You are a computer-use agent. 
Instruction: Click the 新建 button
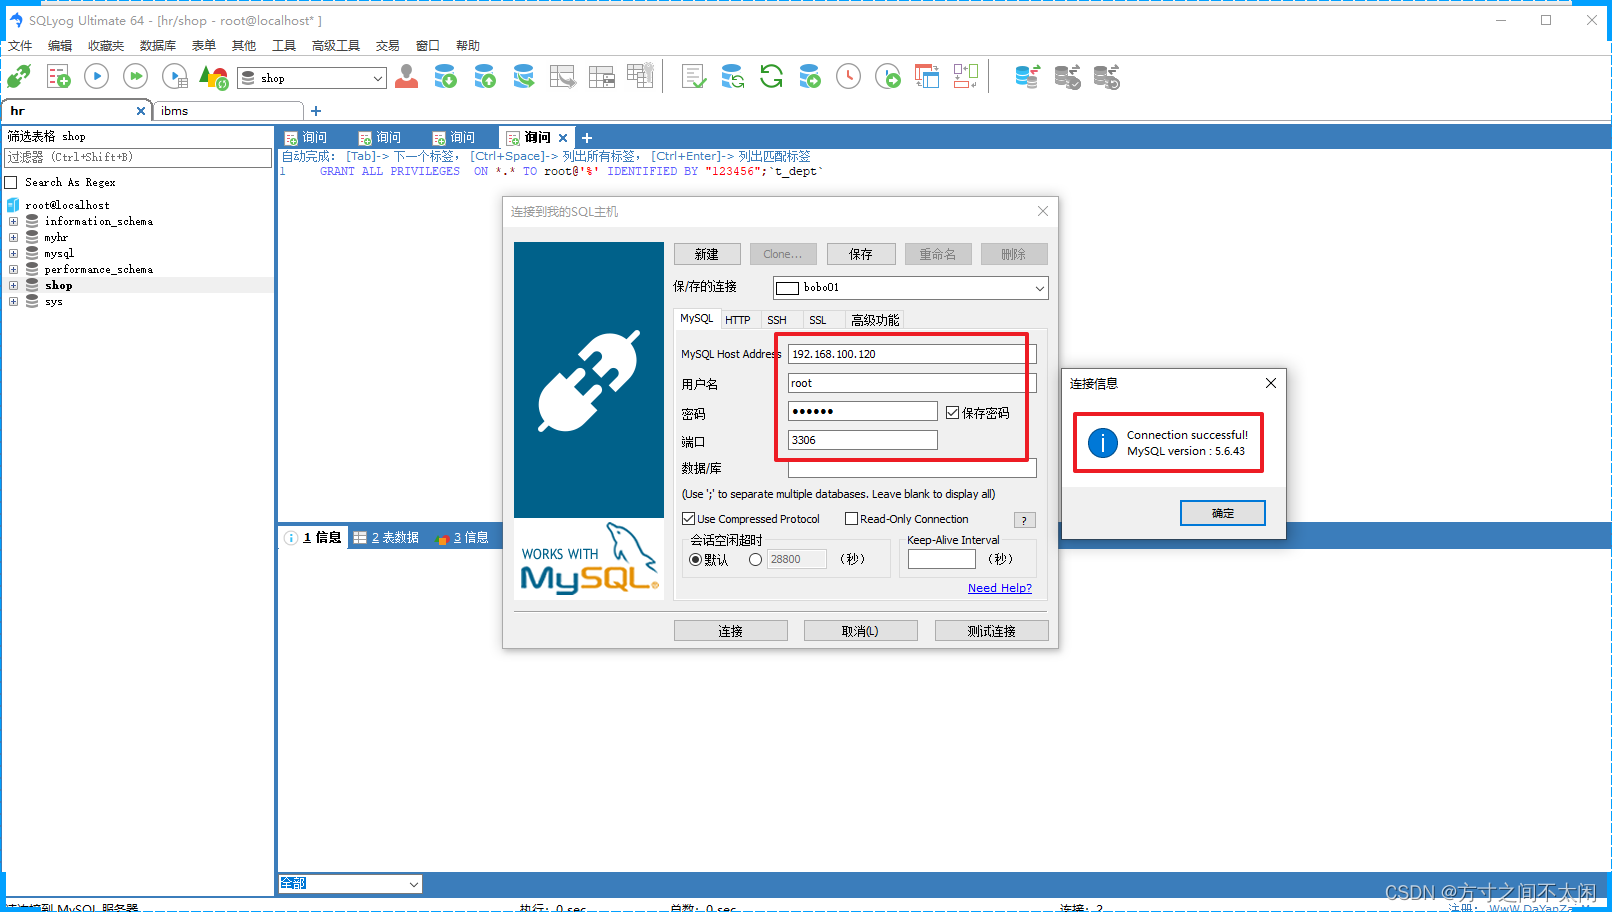(707, 254)
